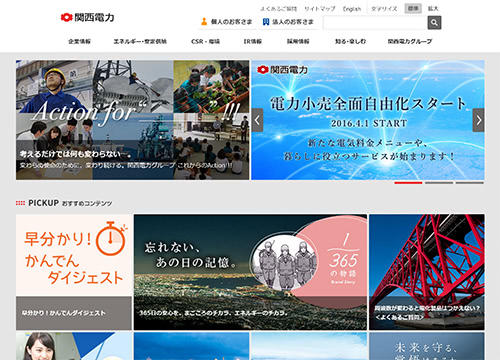Click the Kansai Electric Power header logo

pyautogui.click(x=87, y=17)
